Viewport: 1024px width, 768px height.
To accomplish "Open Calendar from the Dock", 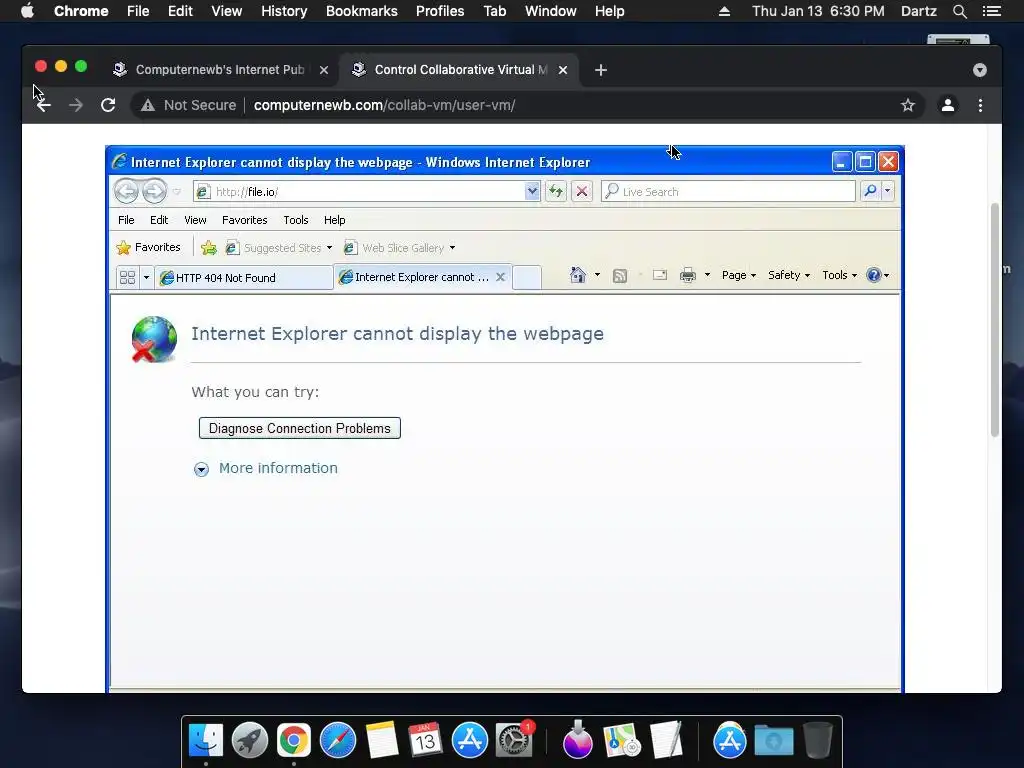I will [425, 740].
